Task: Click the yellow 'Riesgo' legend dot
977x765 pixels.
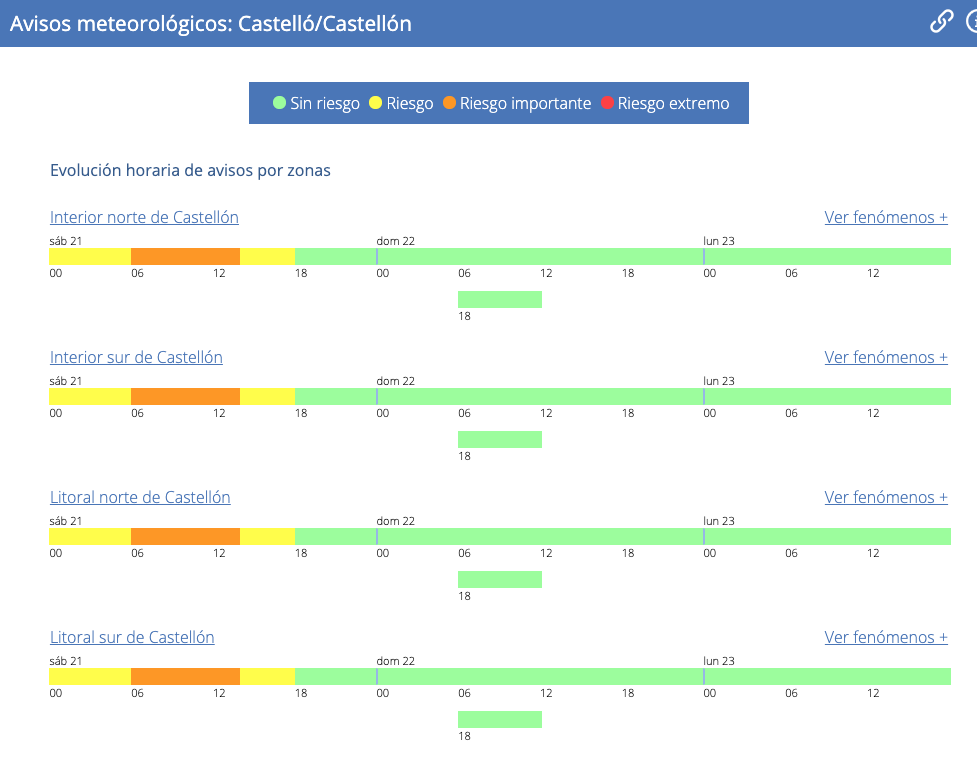Action: click(x=376, y=103)
